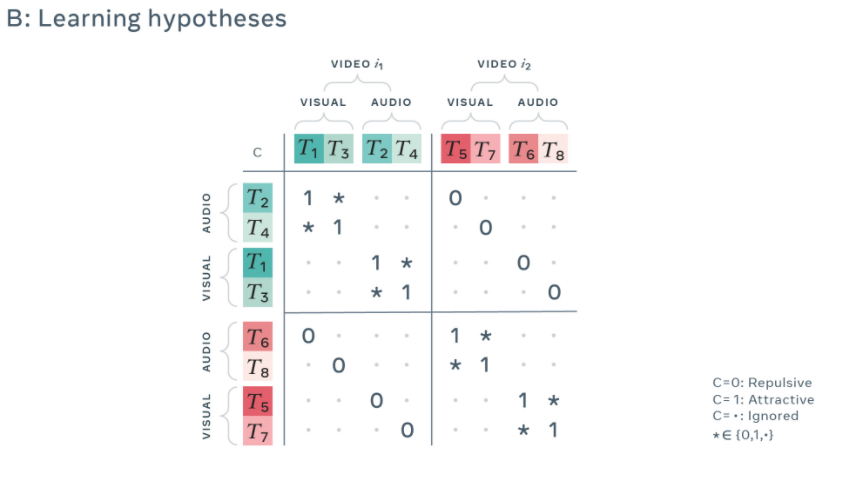851x489 pixels.
Task: Click the "C=0: Repulsive" legend entry
Action: (761, 383)
